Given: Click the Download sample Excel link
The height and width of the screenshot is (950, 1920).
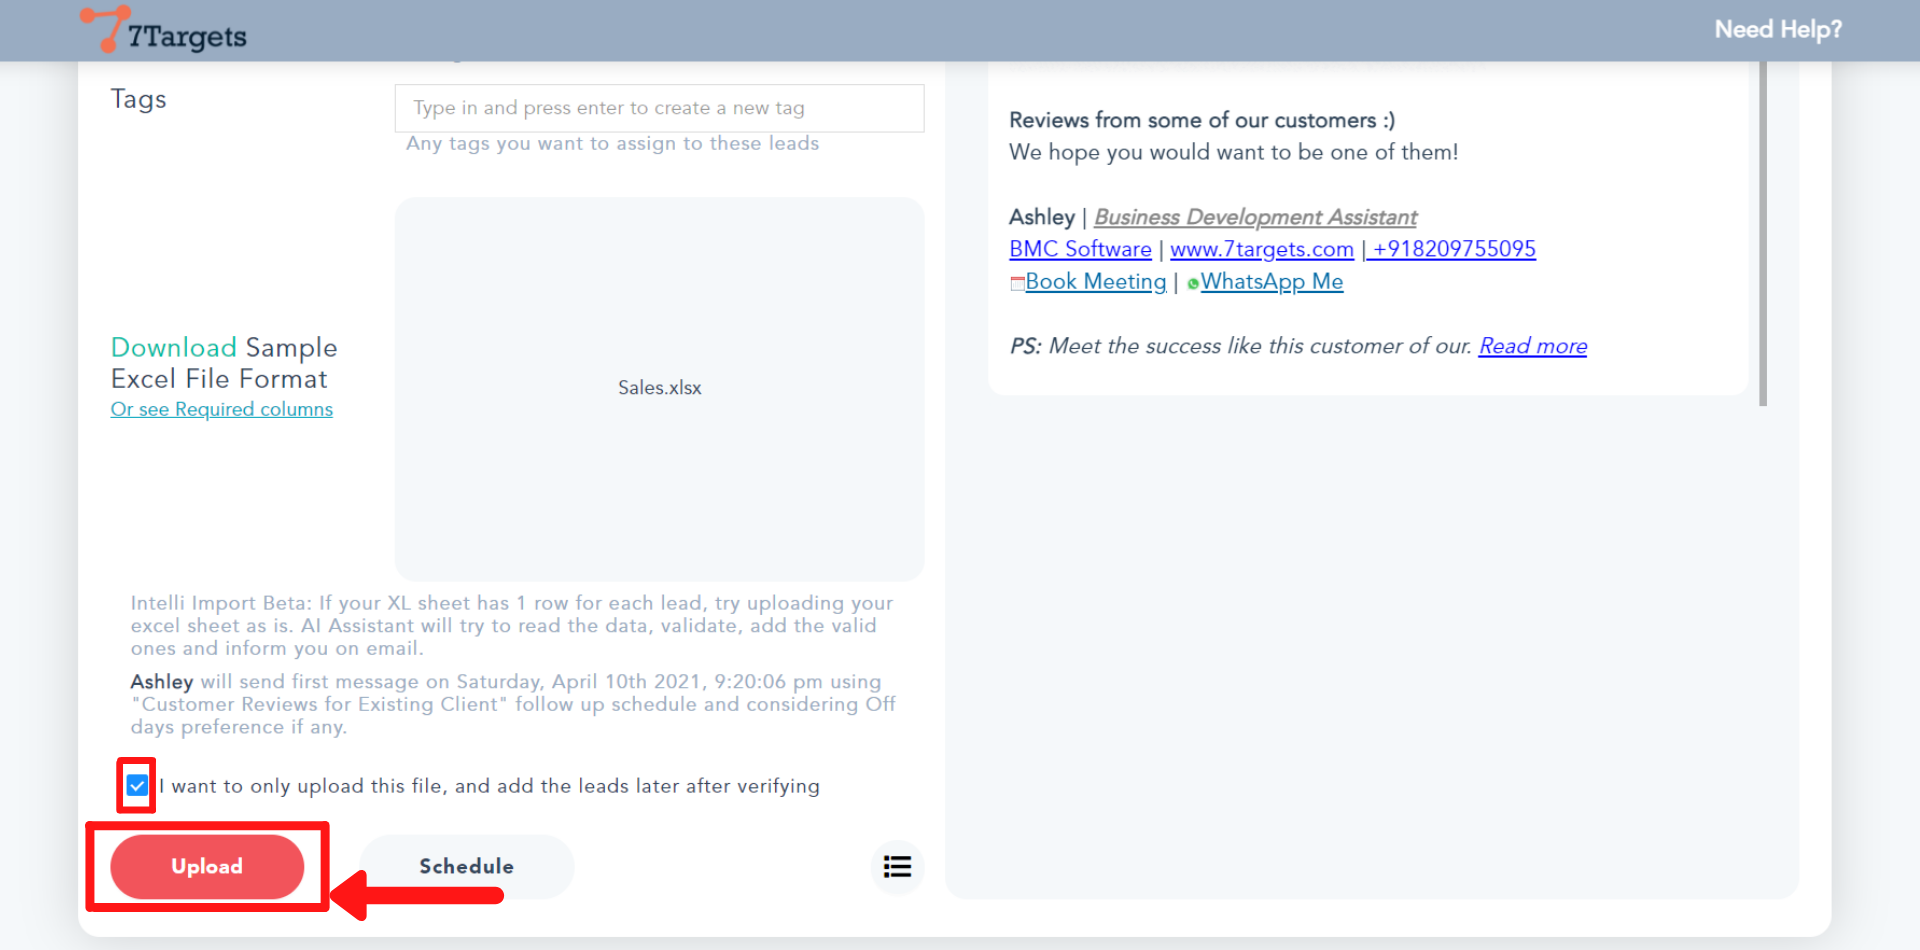Looking at the screenshot, I should click(x=173, y=347).
